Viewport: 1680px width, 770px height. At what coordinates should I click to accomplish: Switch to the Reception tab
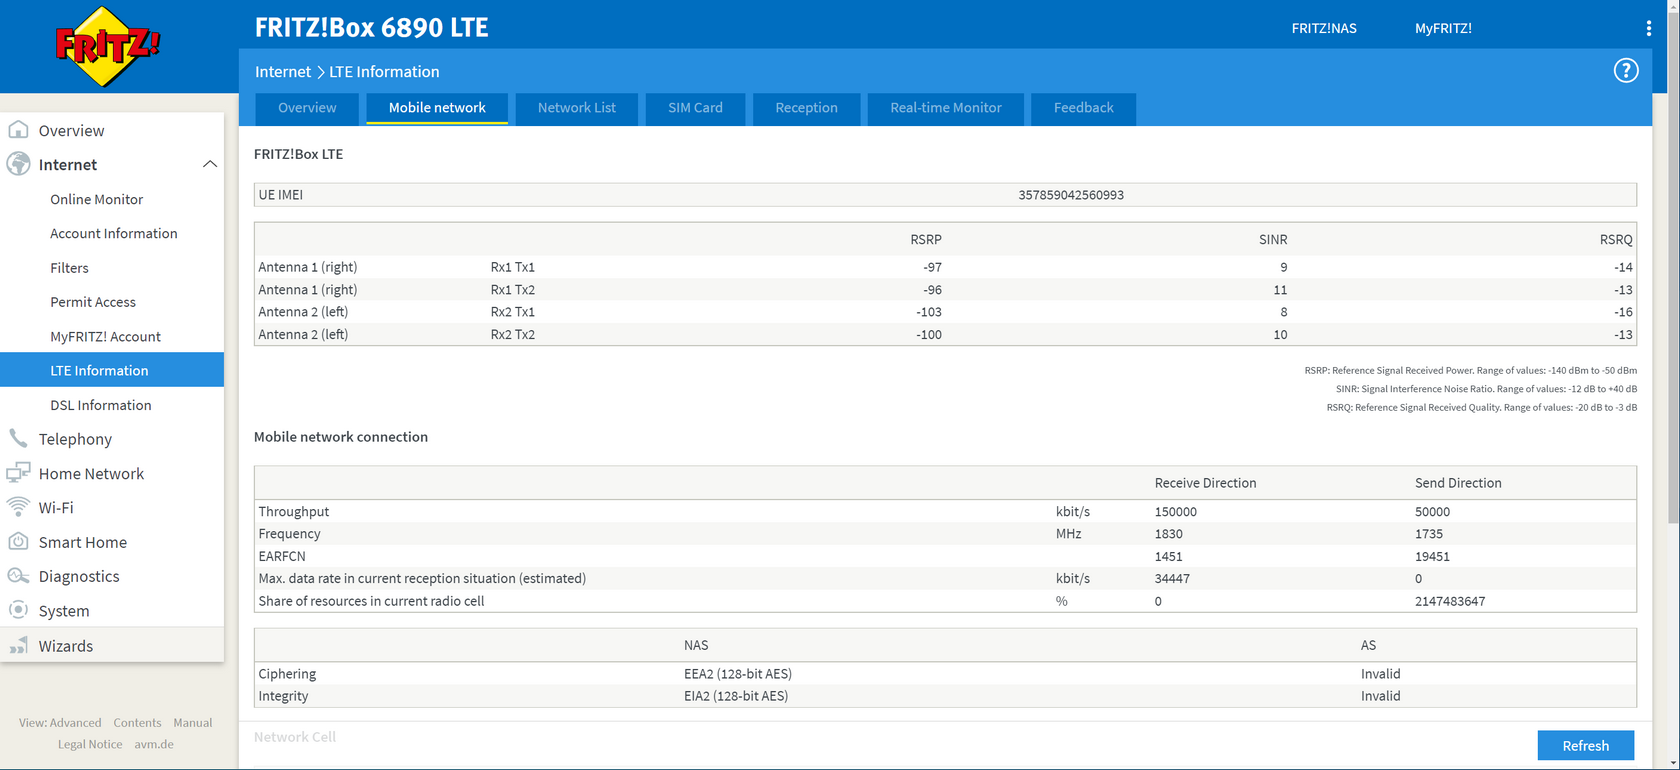pos(807,108)
